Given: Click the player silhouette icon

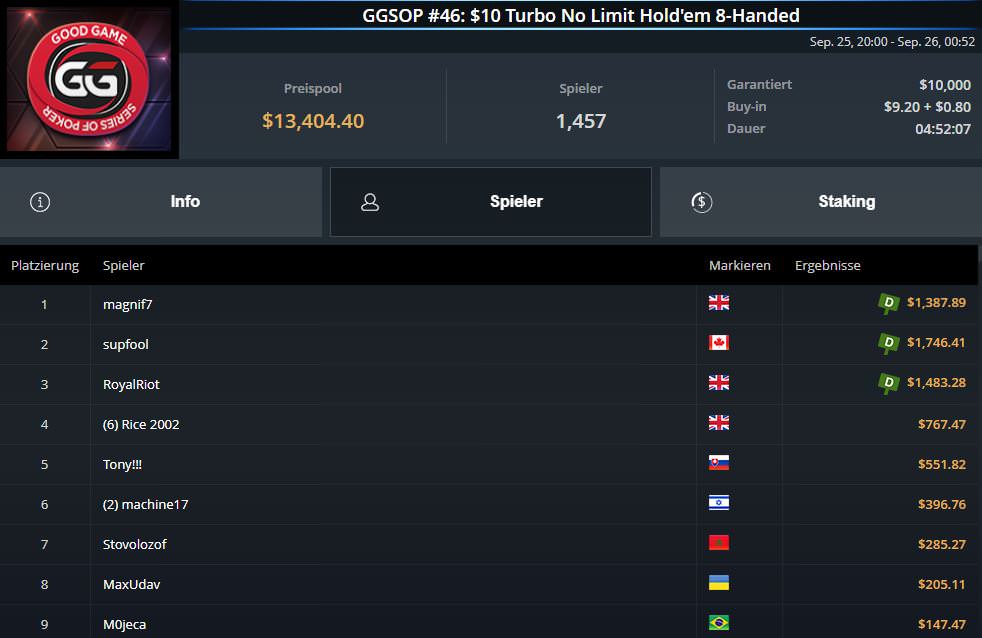Looking at the screenshot, I should pos(370,202).
